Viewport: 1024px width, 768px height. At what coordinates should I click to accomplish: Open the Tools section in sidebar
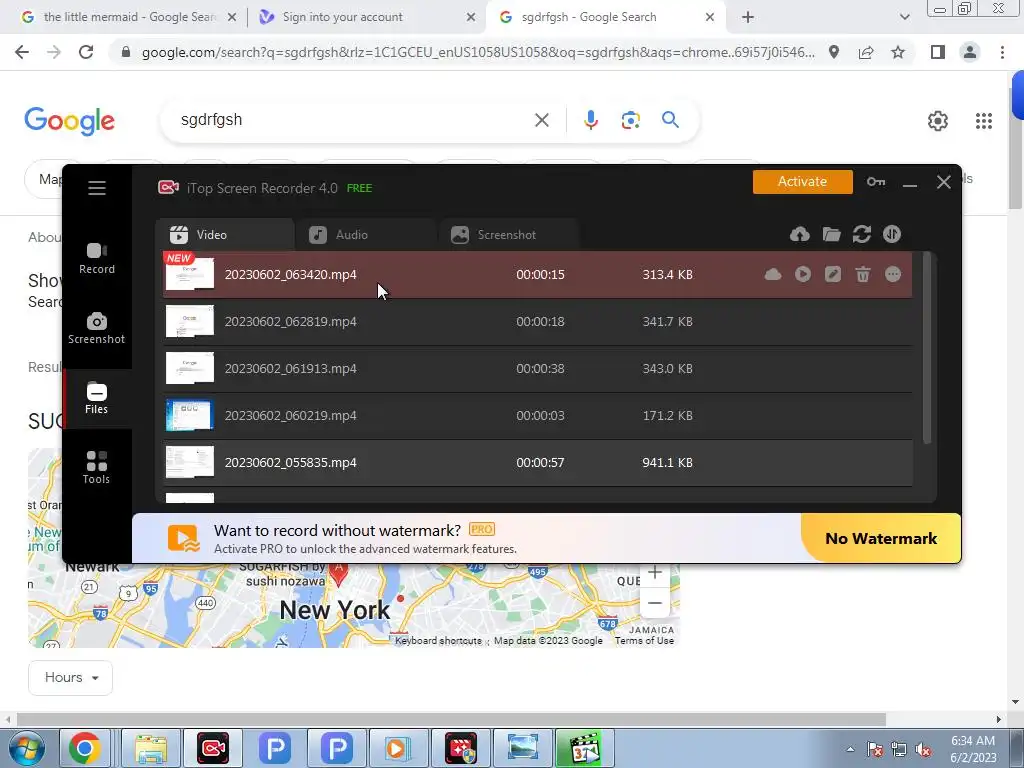pyautogui.click(x=97, y=468)
